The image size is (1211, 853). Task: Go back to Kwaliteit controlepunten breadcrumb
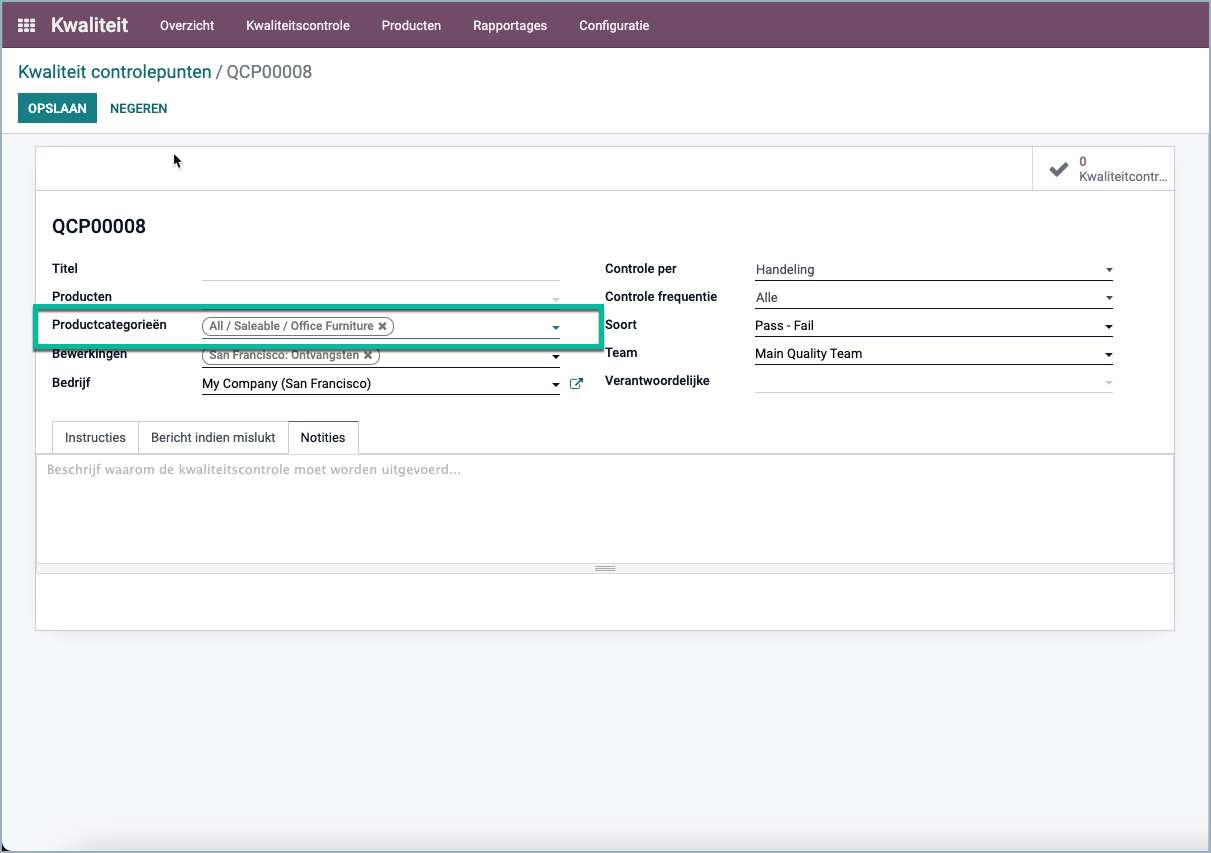point(115,72)
